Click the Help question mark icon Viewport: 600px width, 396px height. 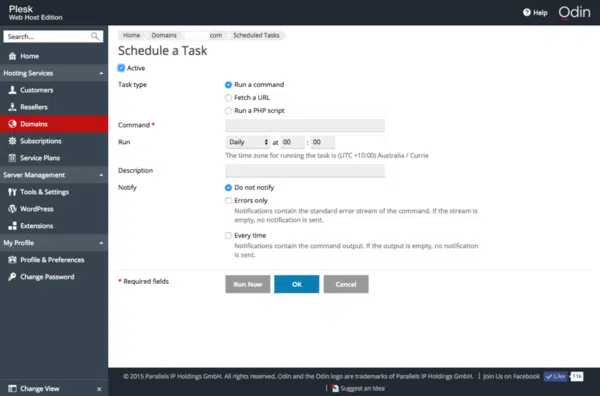pyautogui.click(x=527, y=13)
